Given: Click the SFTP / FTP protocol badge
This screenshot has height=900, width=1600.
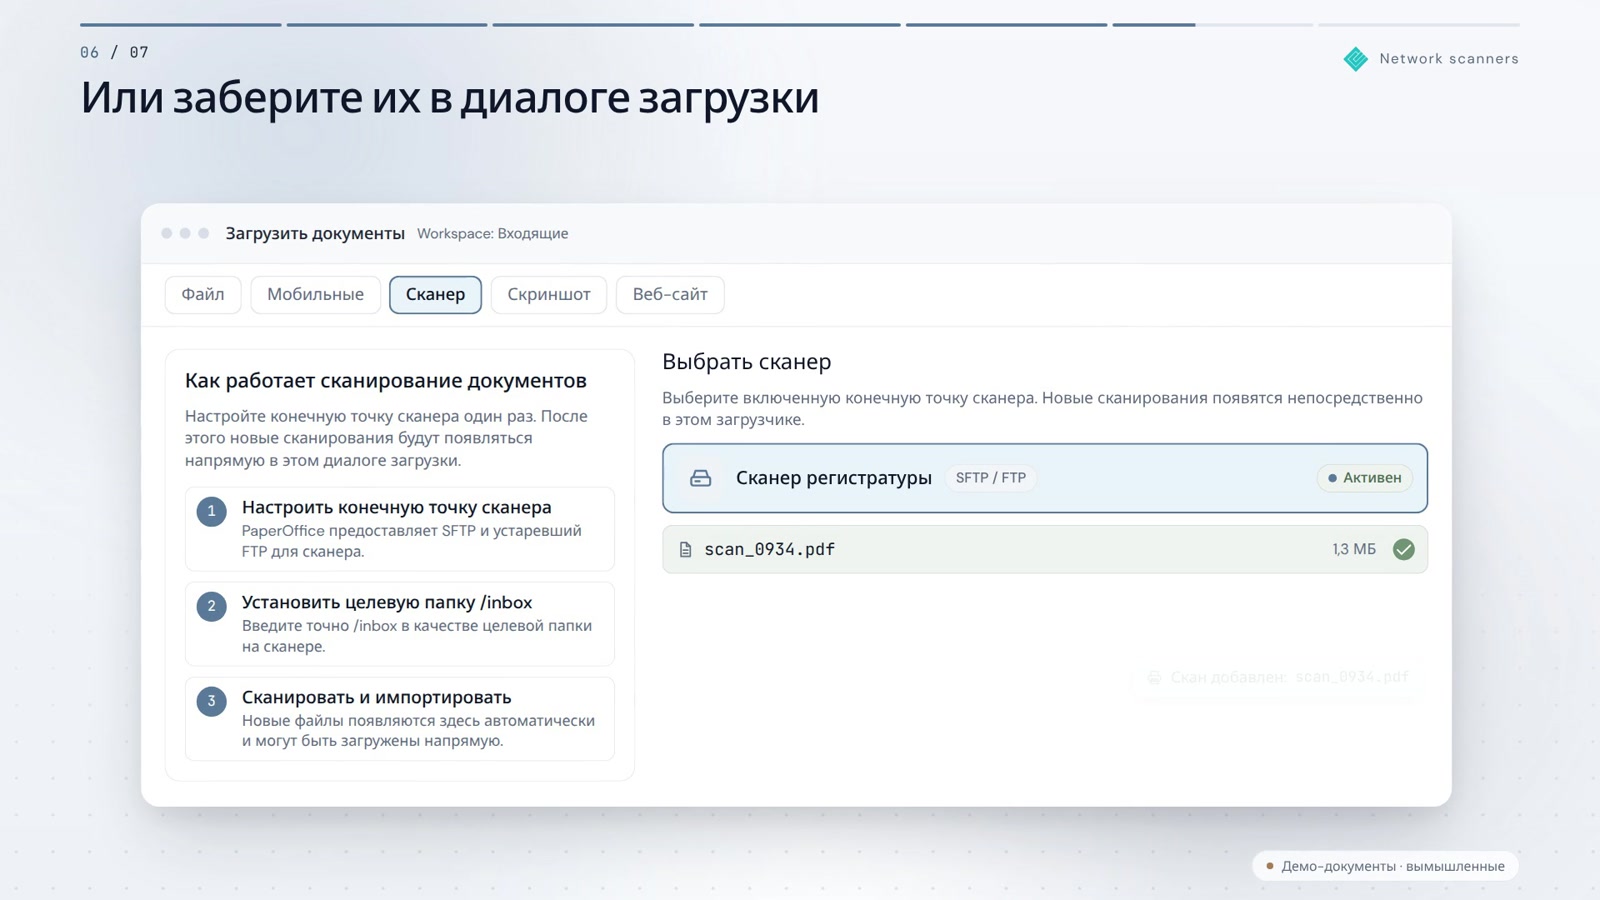Looking at the screenshot, I should 991,478.
